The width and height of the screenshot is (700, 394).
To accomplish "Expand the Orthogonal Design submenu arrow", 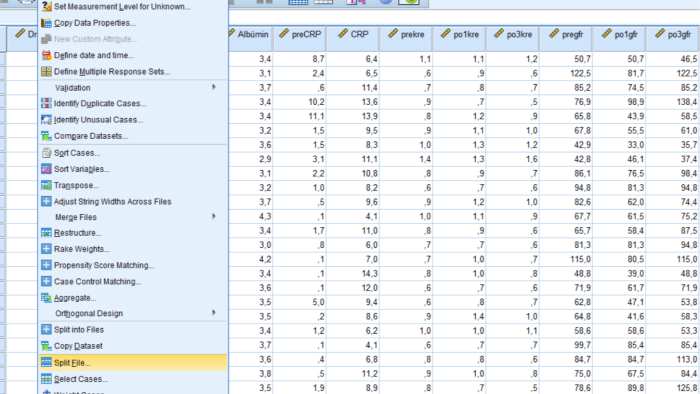I will click(x=214, y=313).
